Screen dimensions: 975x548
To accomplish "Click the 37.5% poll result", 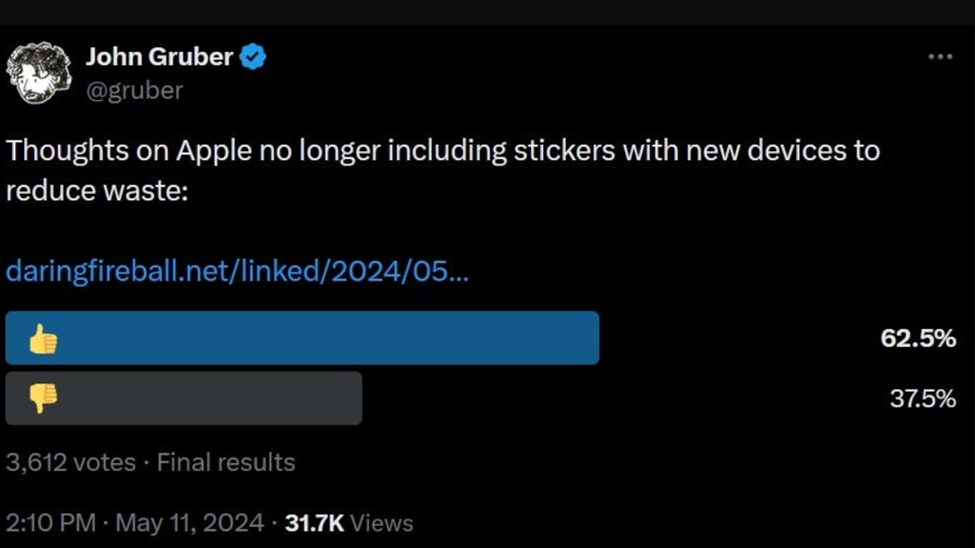I will pyautogui.click(x=923, y=398).
